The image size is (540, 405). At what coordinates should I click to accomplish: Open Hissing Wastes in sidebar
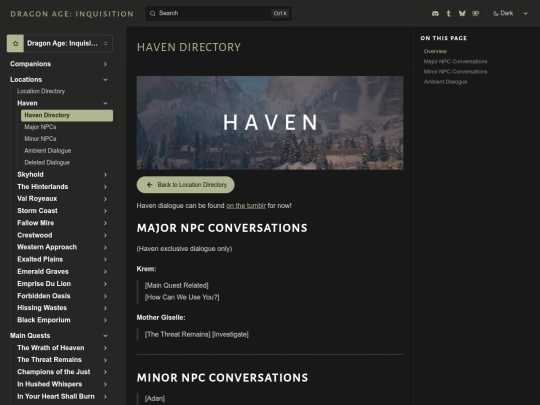(x=42, y=308)
